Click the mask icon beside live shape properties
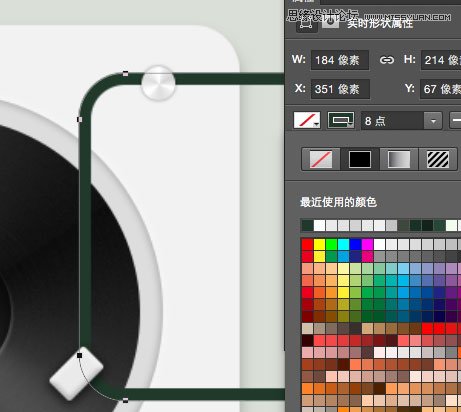This screenshot has width=461, height=412. (x=330, y=22)
